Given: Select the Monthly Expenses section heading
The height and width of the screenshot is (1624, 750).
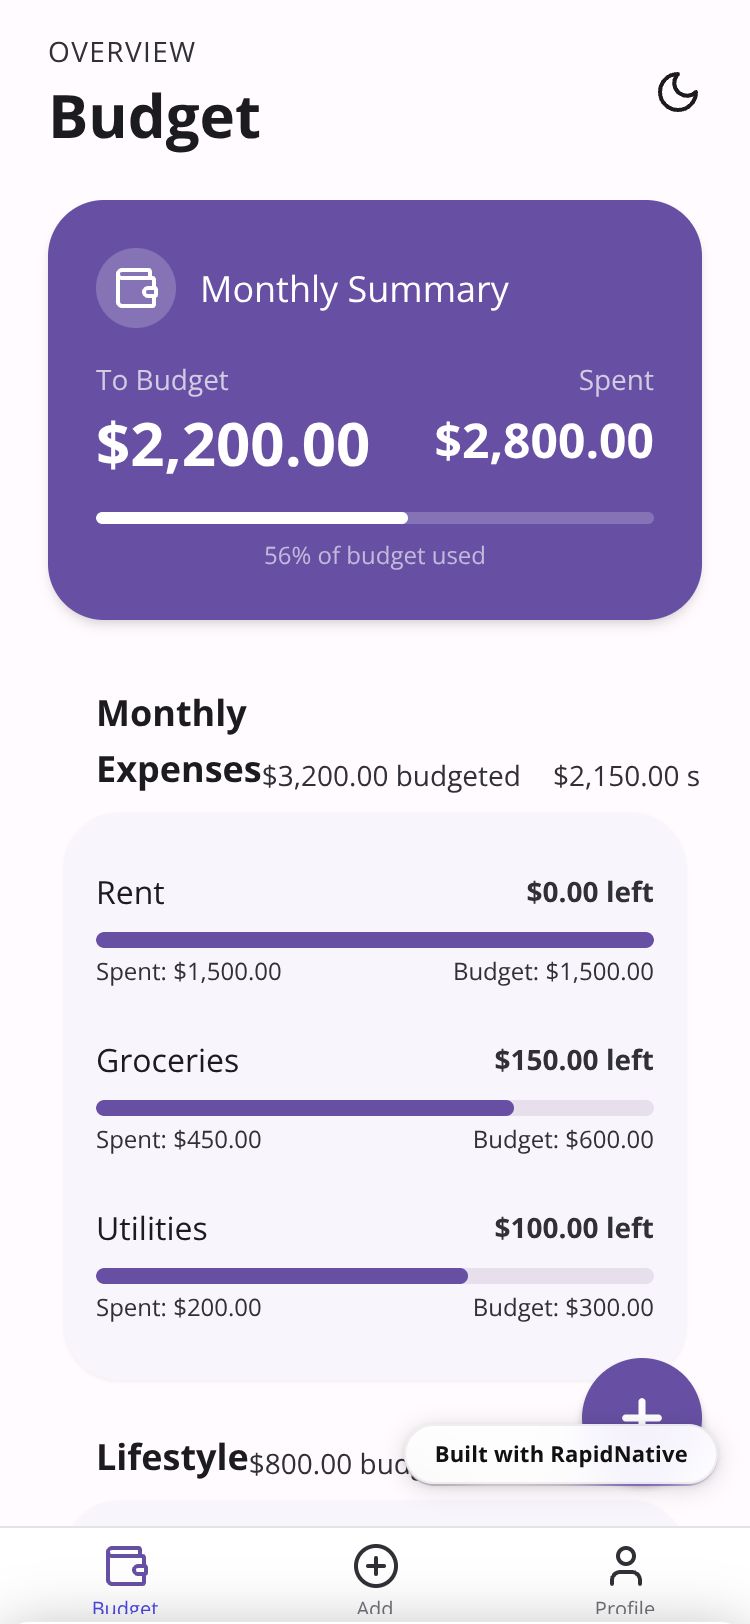Looking at the screenshot, I should coord(172,741).
